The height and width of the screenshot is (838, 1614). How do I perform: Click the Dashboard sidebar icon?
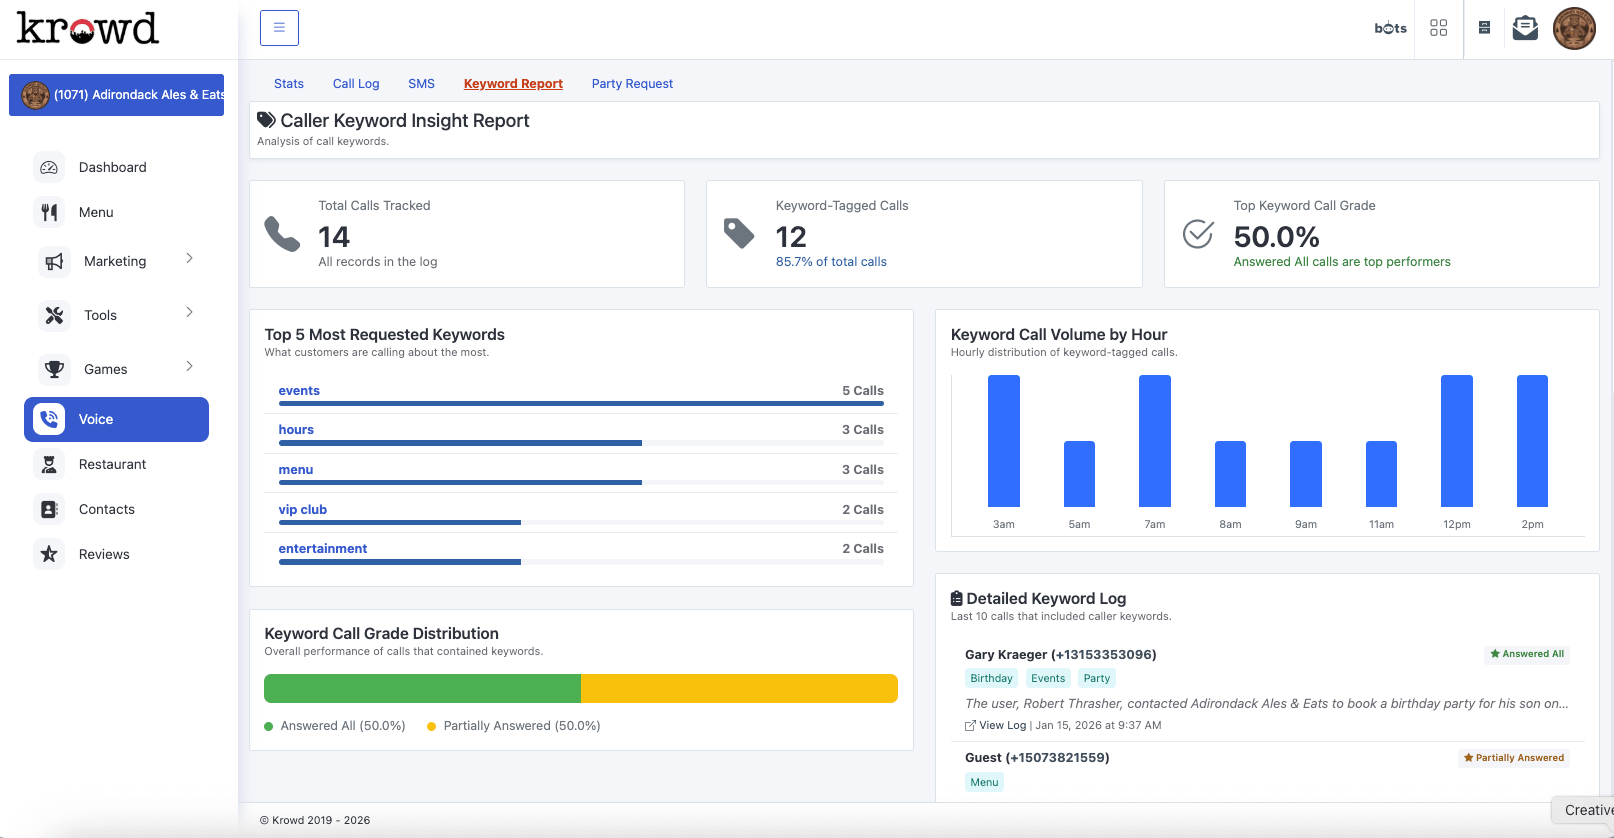(x=49, y=168)
